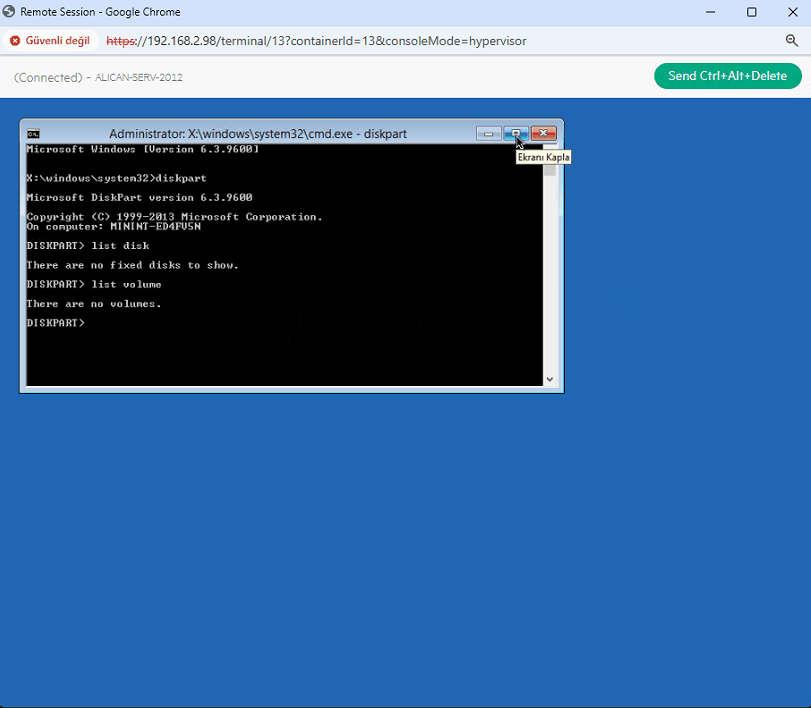This screenshot has width=811, height=708.
Task: Minimize the Chrome Remote Session window
Action: 711,12
